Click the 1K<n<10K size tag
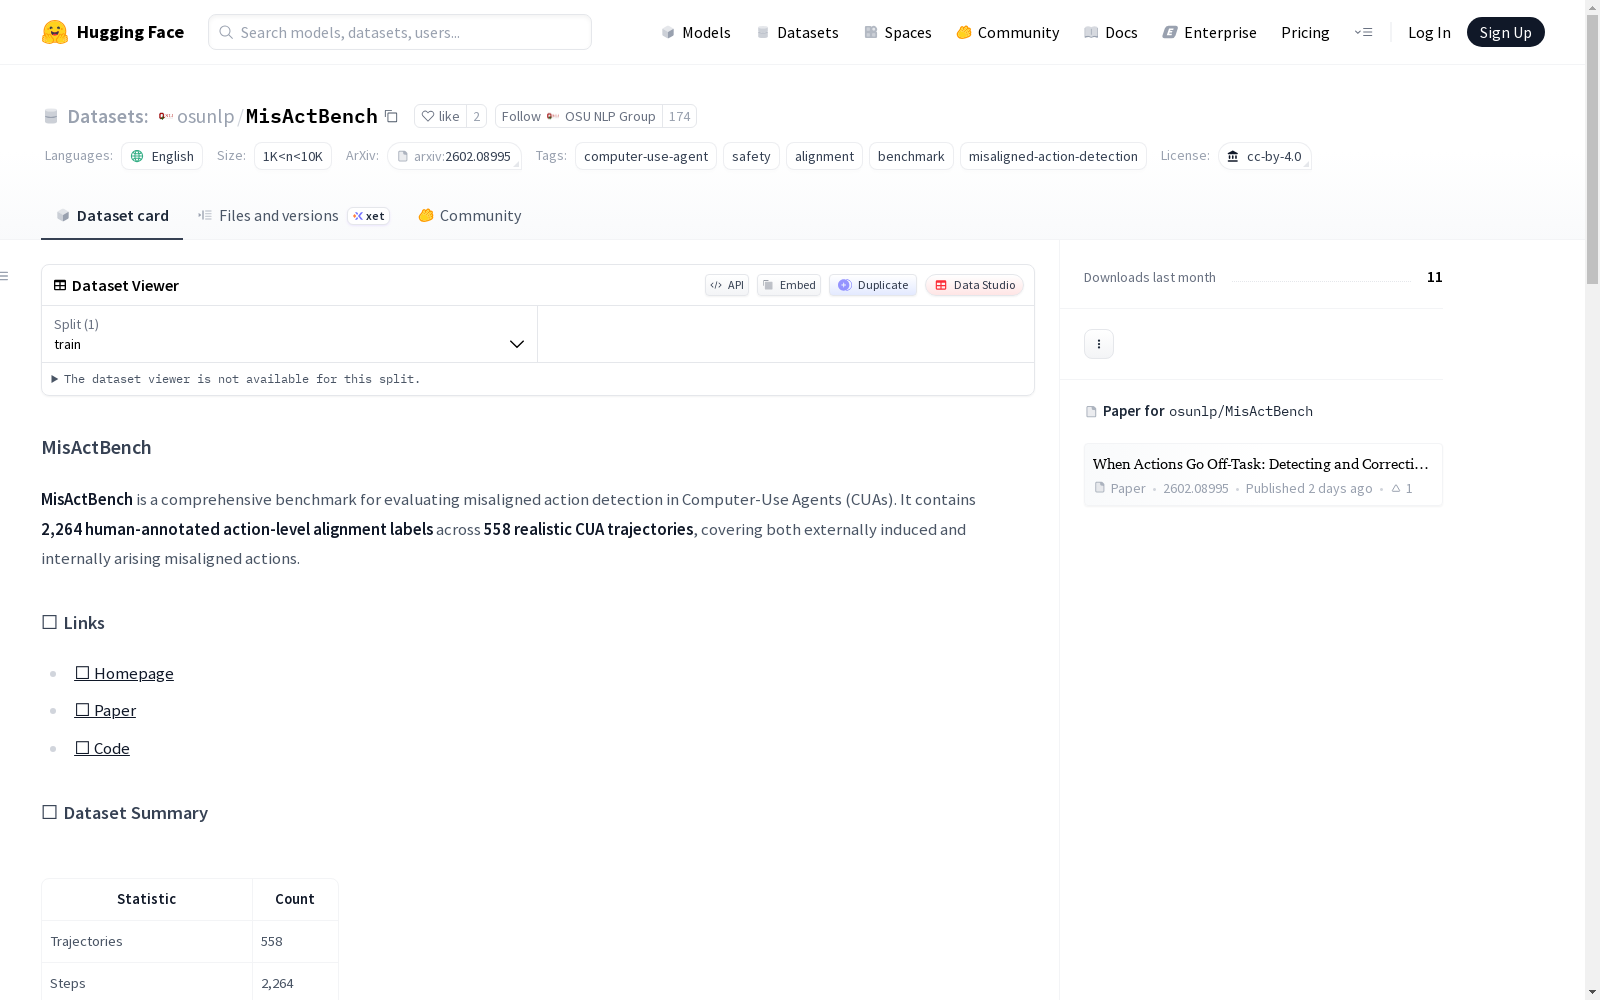This screenshot has height=1000, width=1600. [293, 156]
